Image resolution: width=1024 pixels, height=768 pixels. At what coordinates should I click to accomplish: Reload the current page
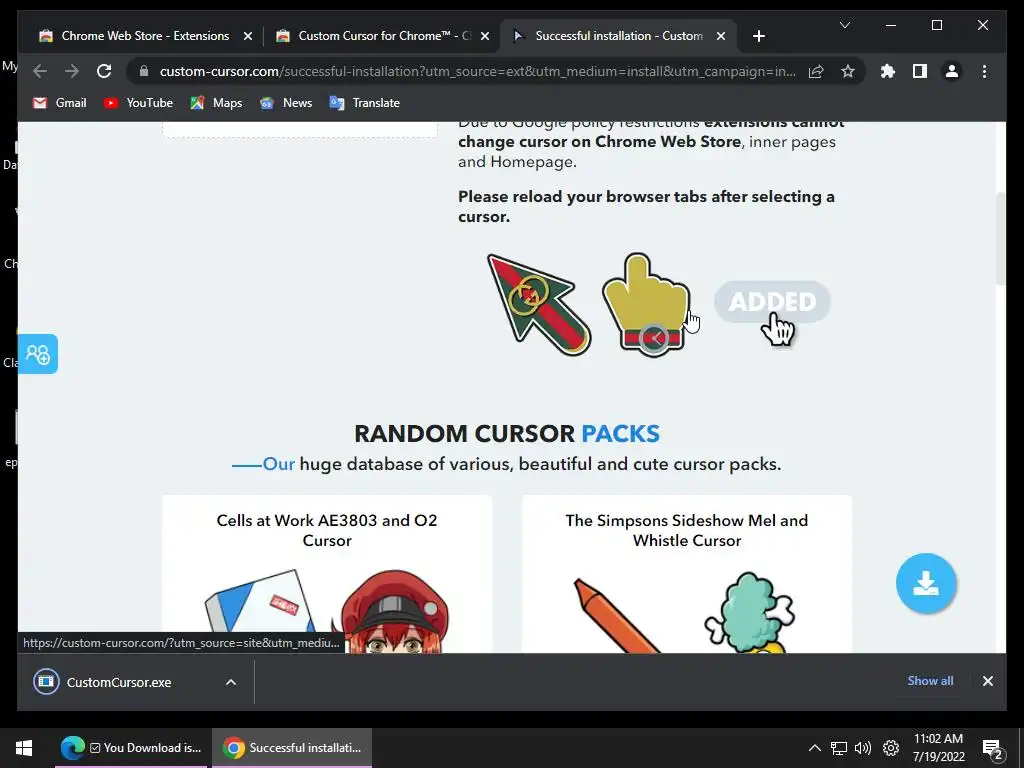(x=104, y=71)
